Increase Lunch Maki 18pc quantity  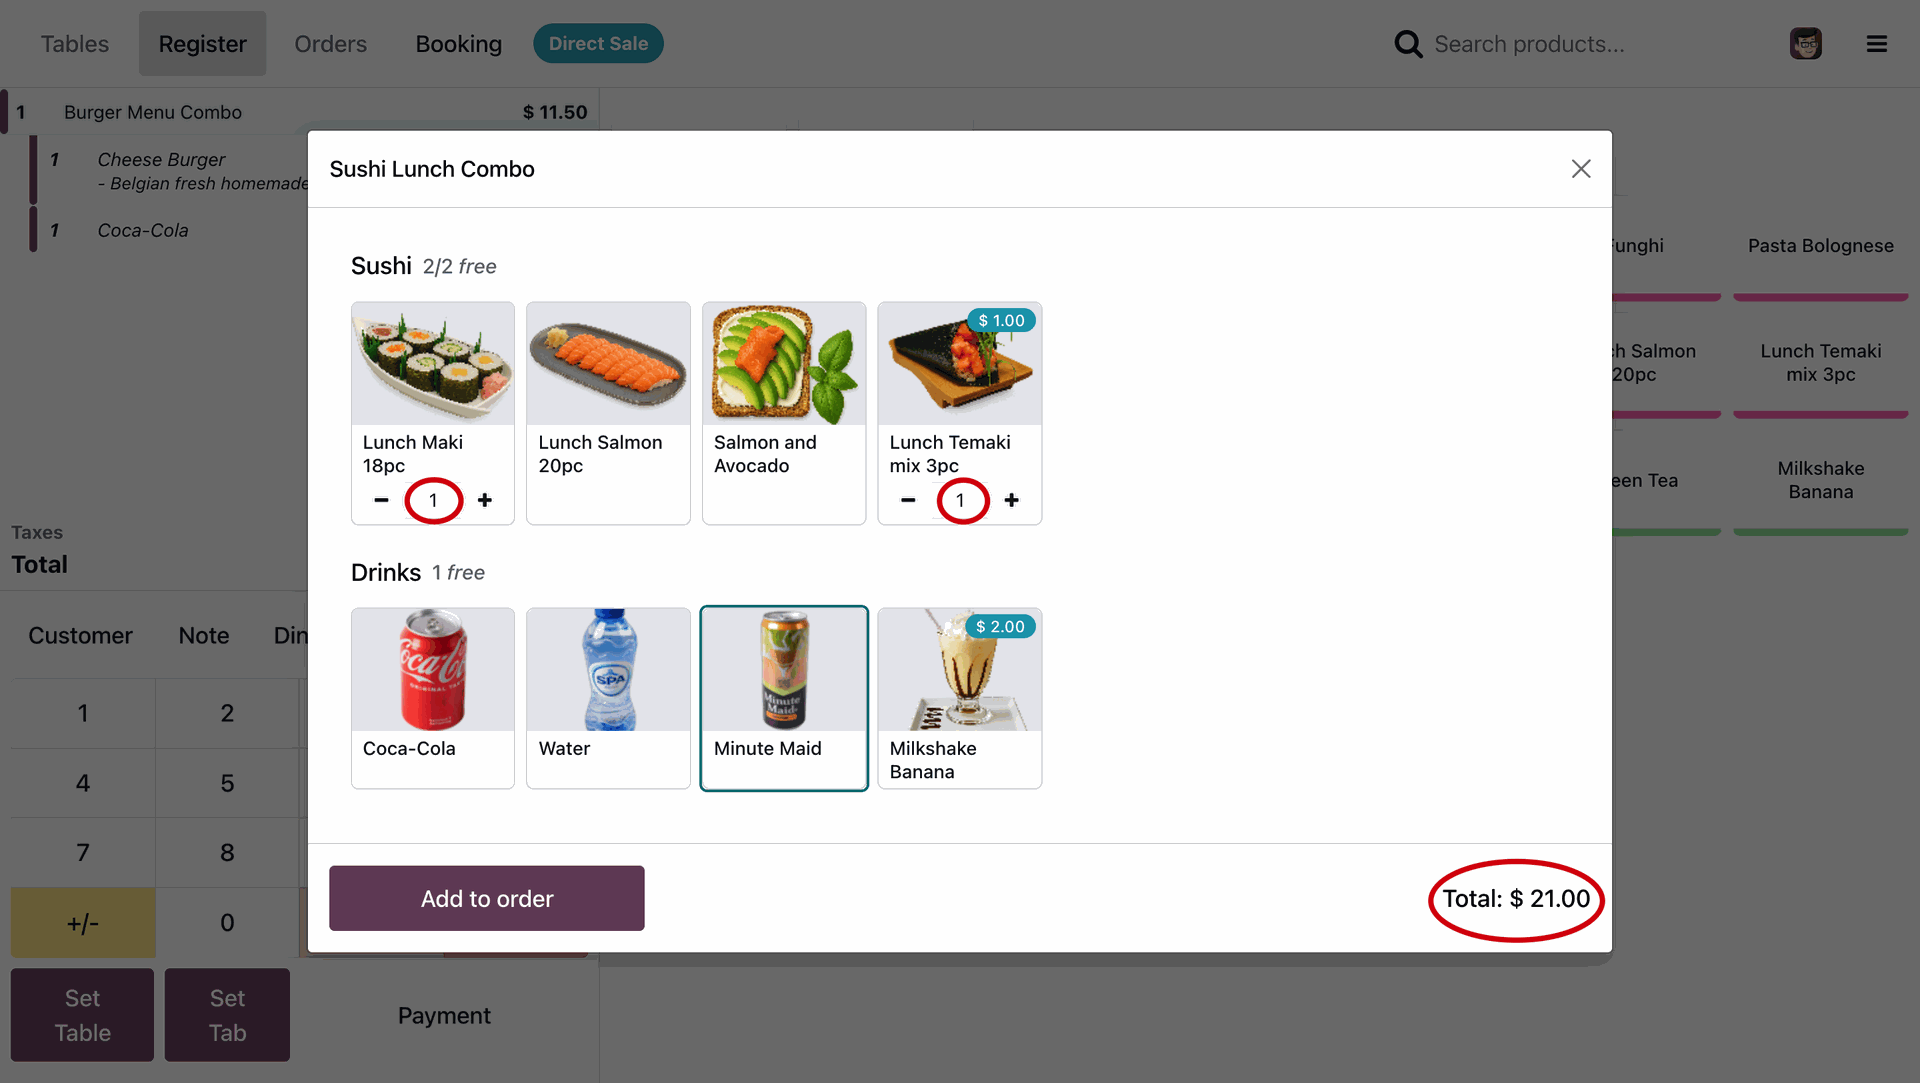click(485, 500)
